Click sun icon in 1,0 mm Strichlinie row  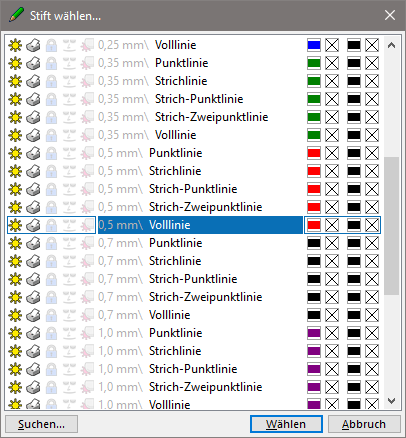[15, 351]
